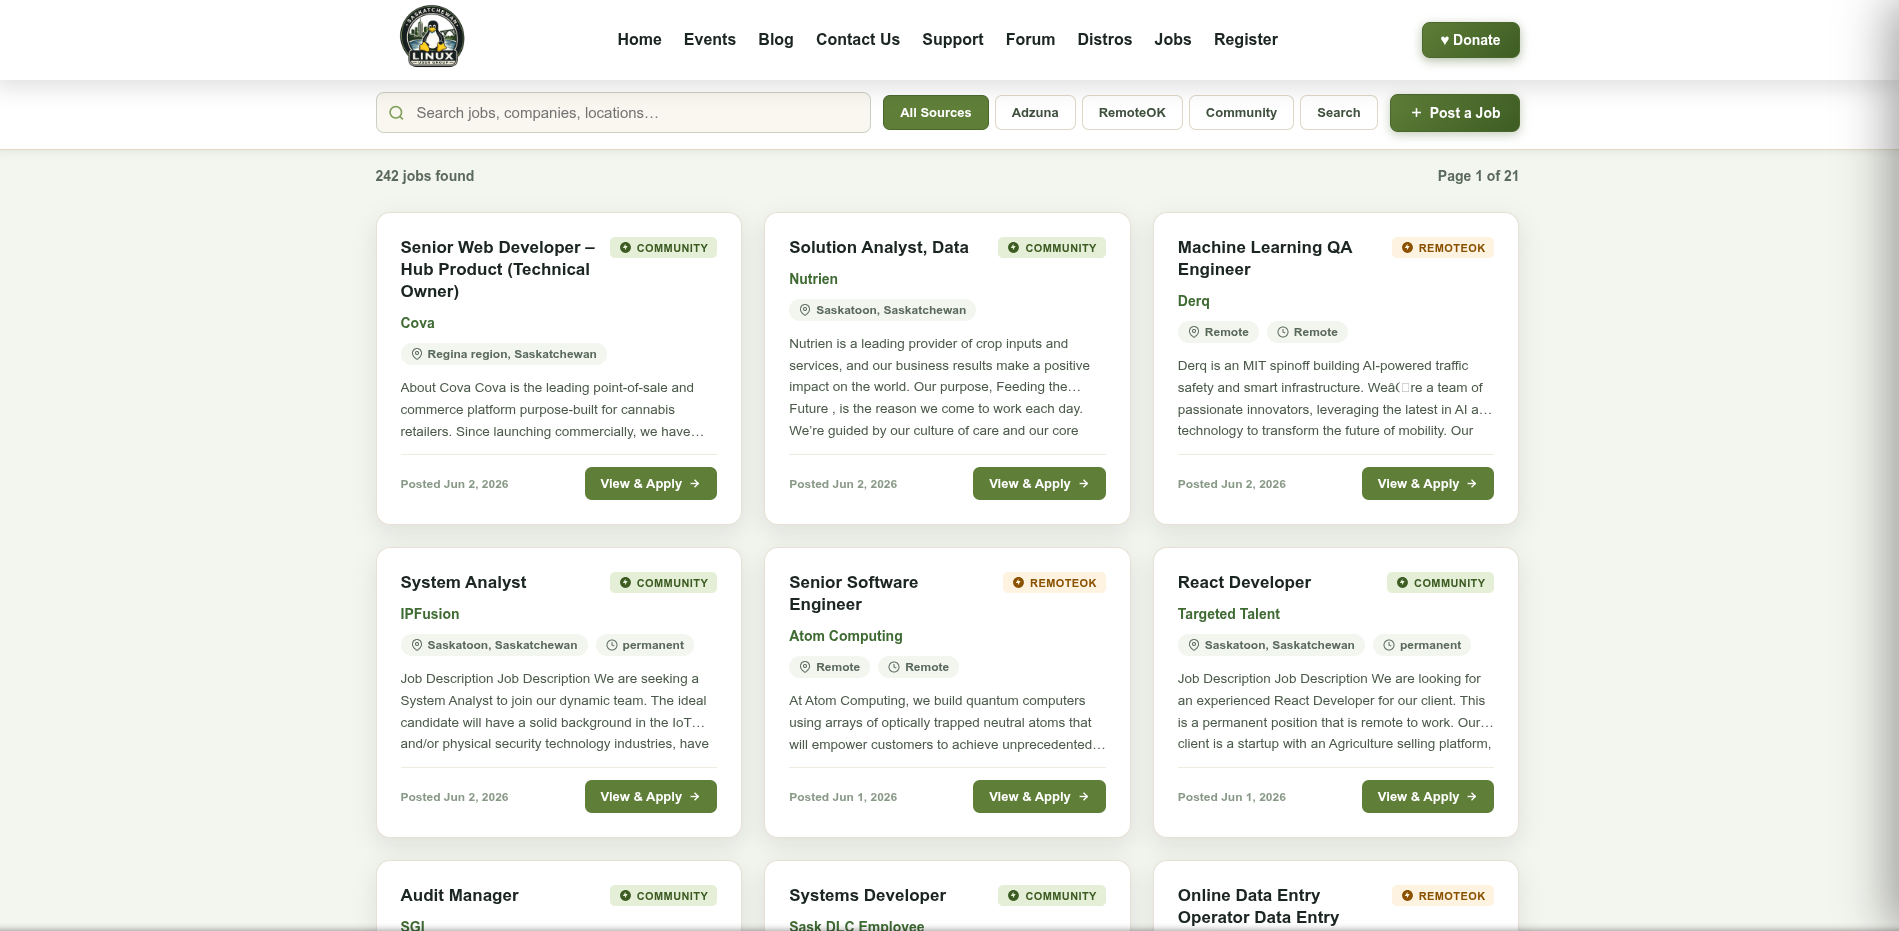
Task: Open the Solution Analyst, Data title
Action: point(879,247)
